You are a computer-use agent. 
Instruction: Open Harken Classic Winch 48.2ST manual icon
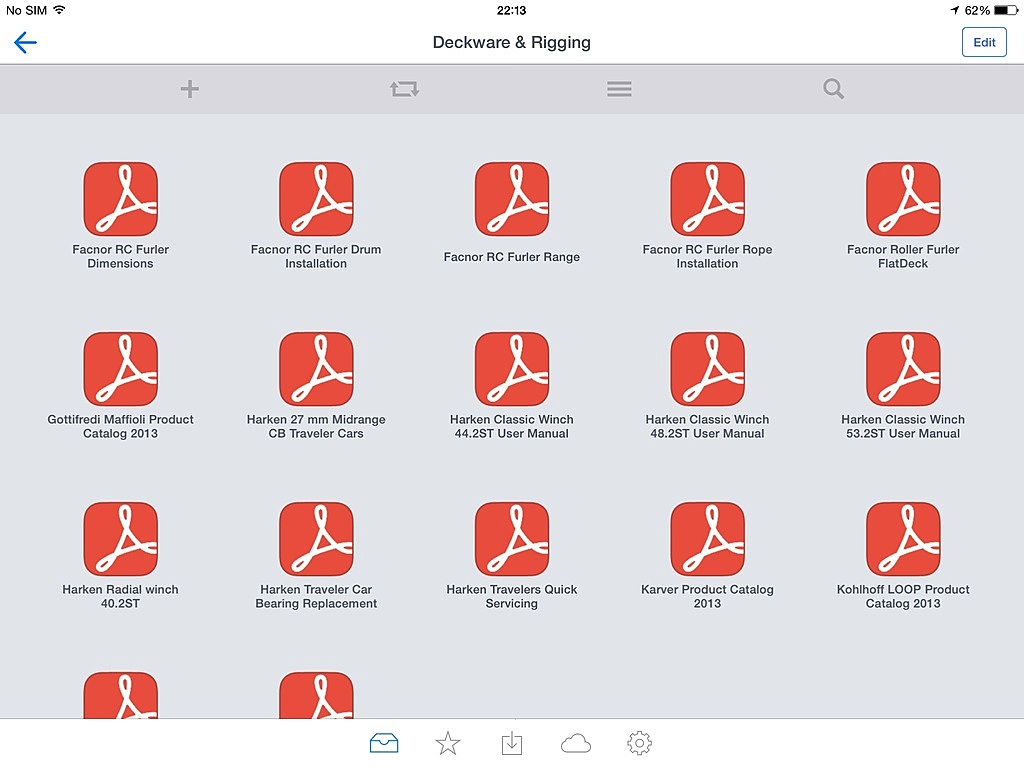[x=707, y=369]
